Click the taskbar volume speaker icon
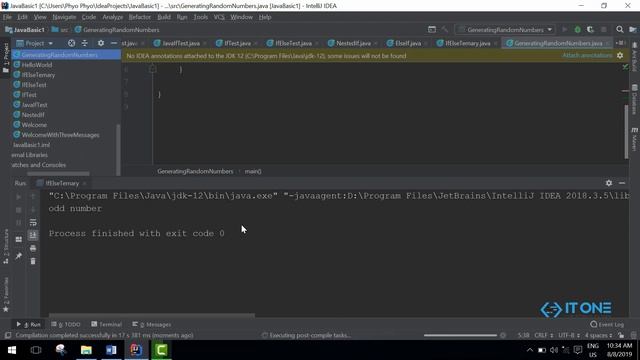Image resolution: width=640 pixels, height=360 pixels. click(x=553, y=350)
